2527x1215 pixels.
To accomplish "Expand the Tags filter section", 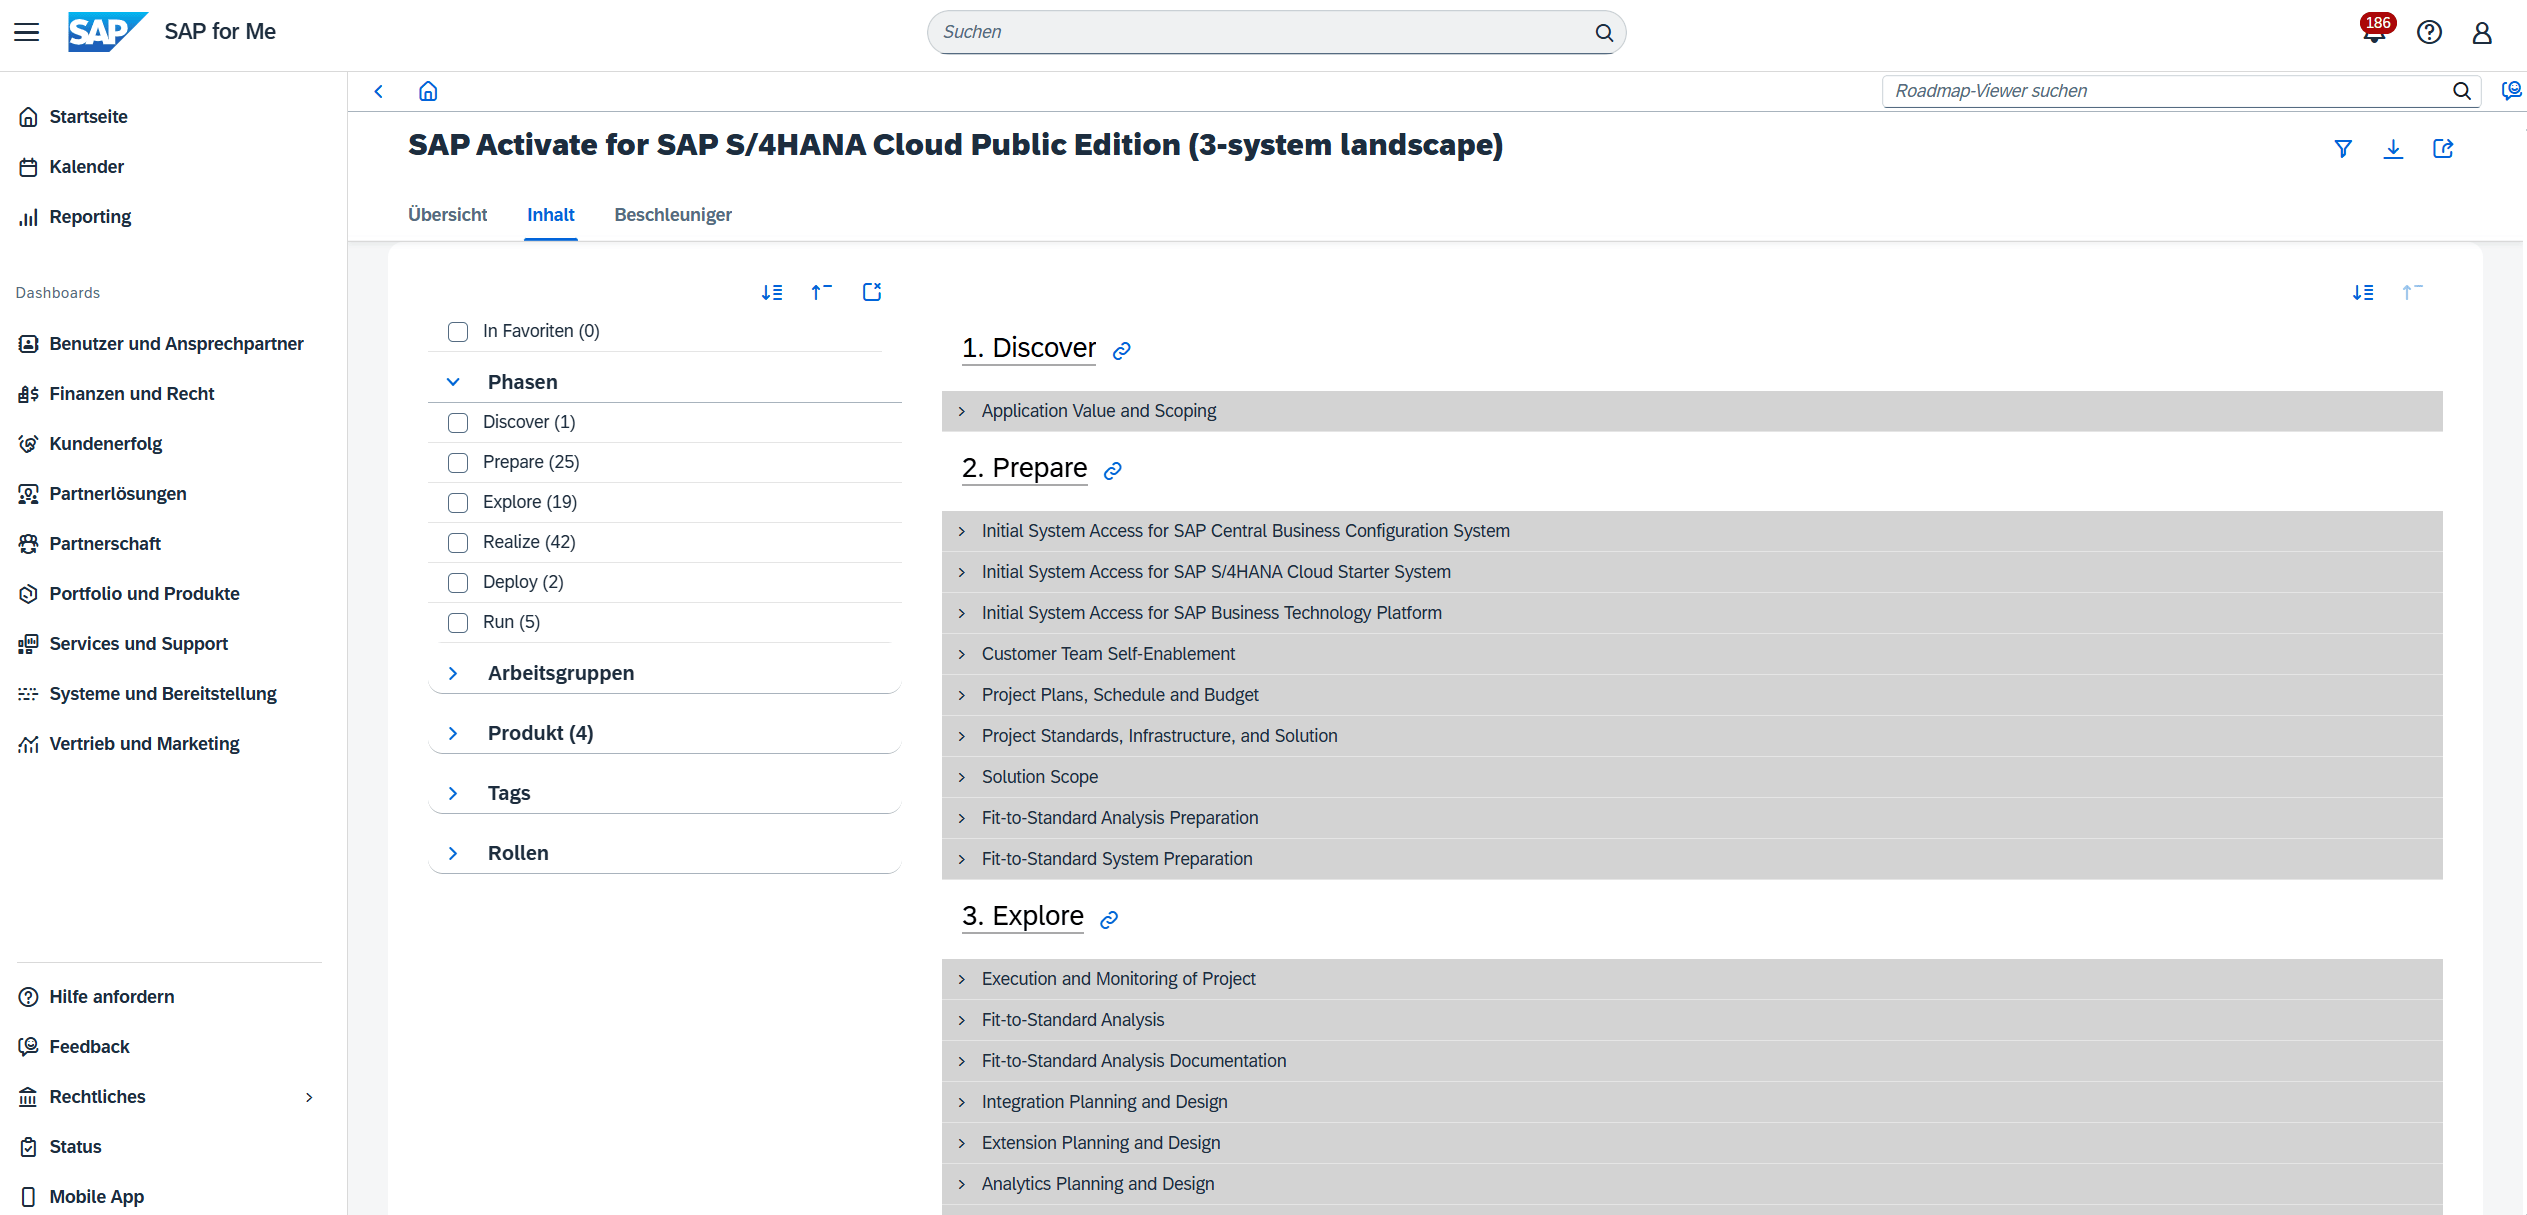I will pyautogui.click(x=453, y=793).
